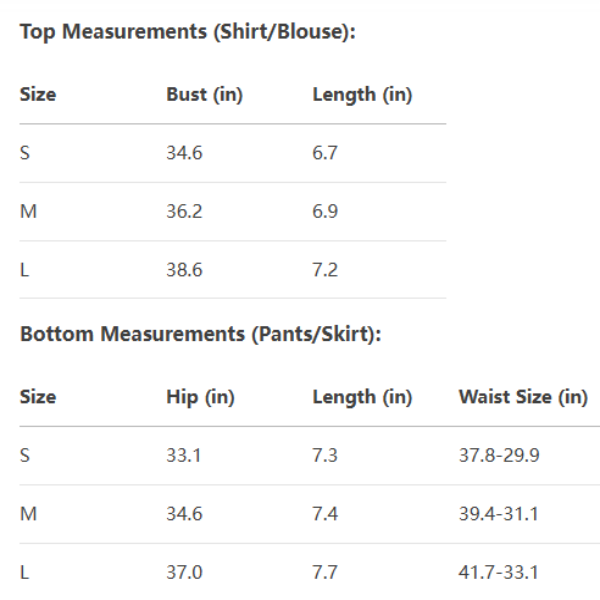Click the 6.7 length value for top size S
Screen dimensions: 600x600
[x=325, y=154]
